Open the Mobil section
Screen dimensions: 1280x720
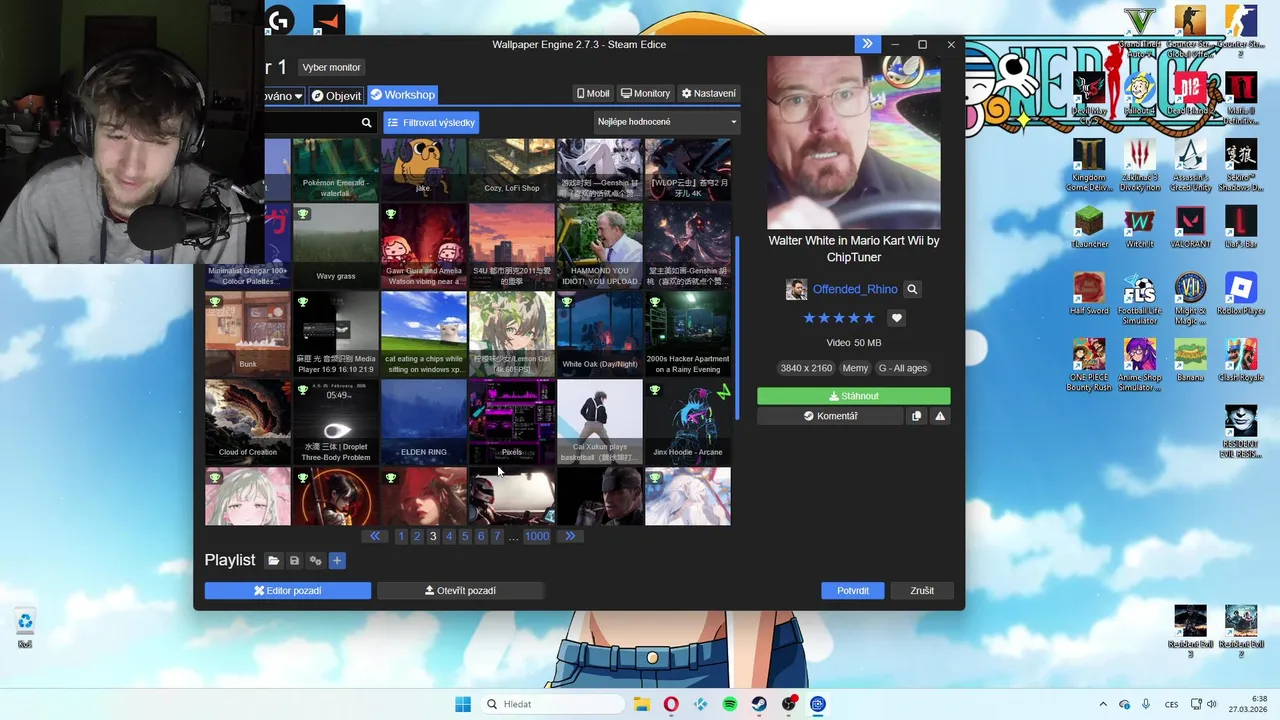coord(593,93)
